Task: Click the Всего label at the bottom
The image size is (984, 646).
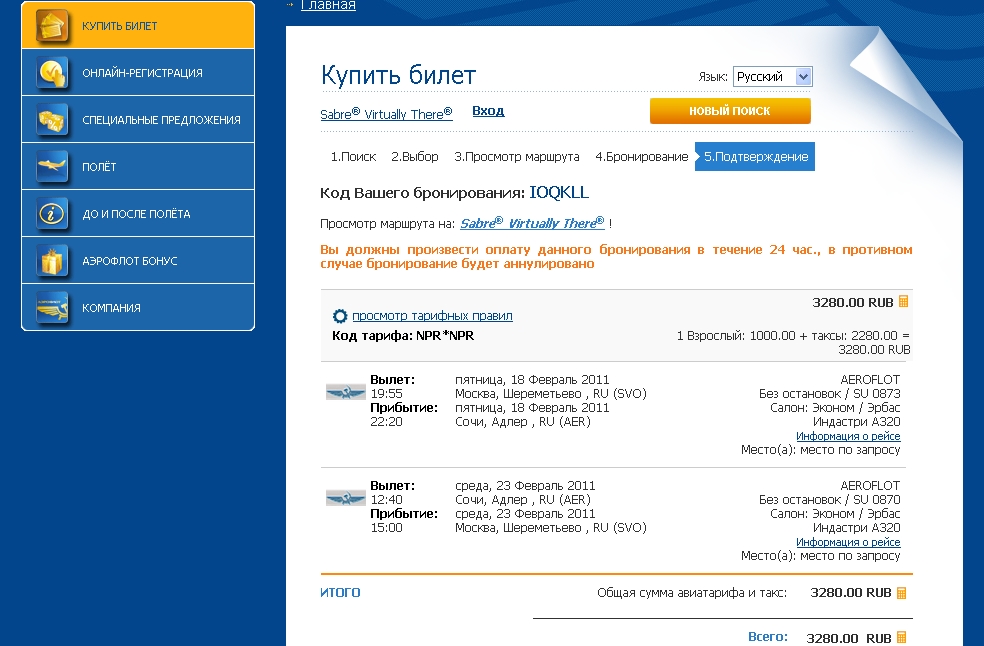Action: tap(767, 637)
